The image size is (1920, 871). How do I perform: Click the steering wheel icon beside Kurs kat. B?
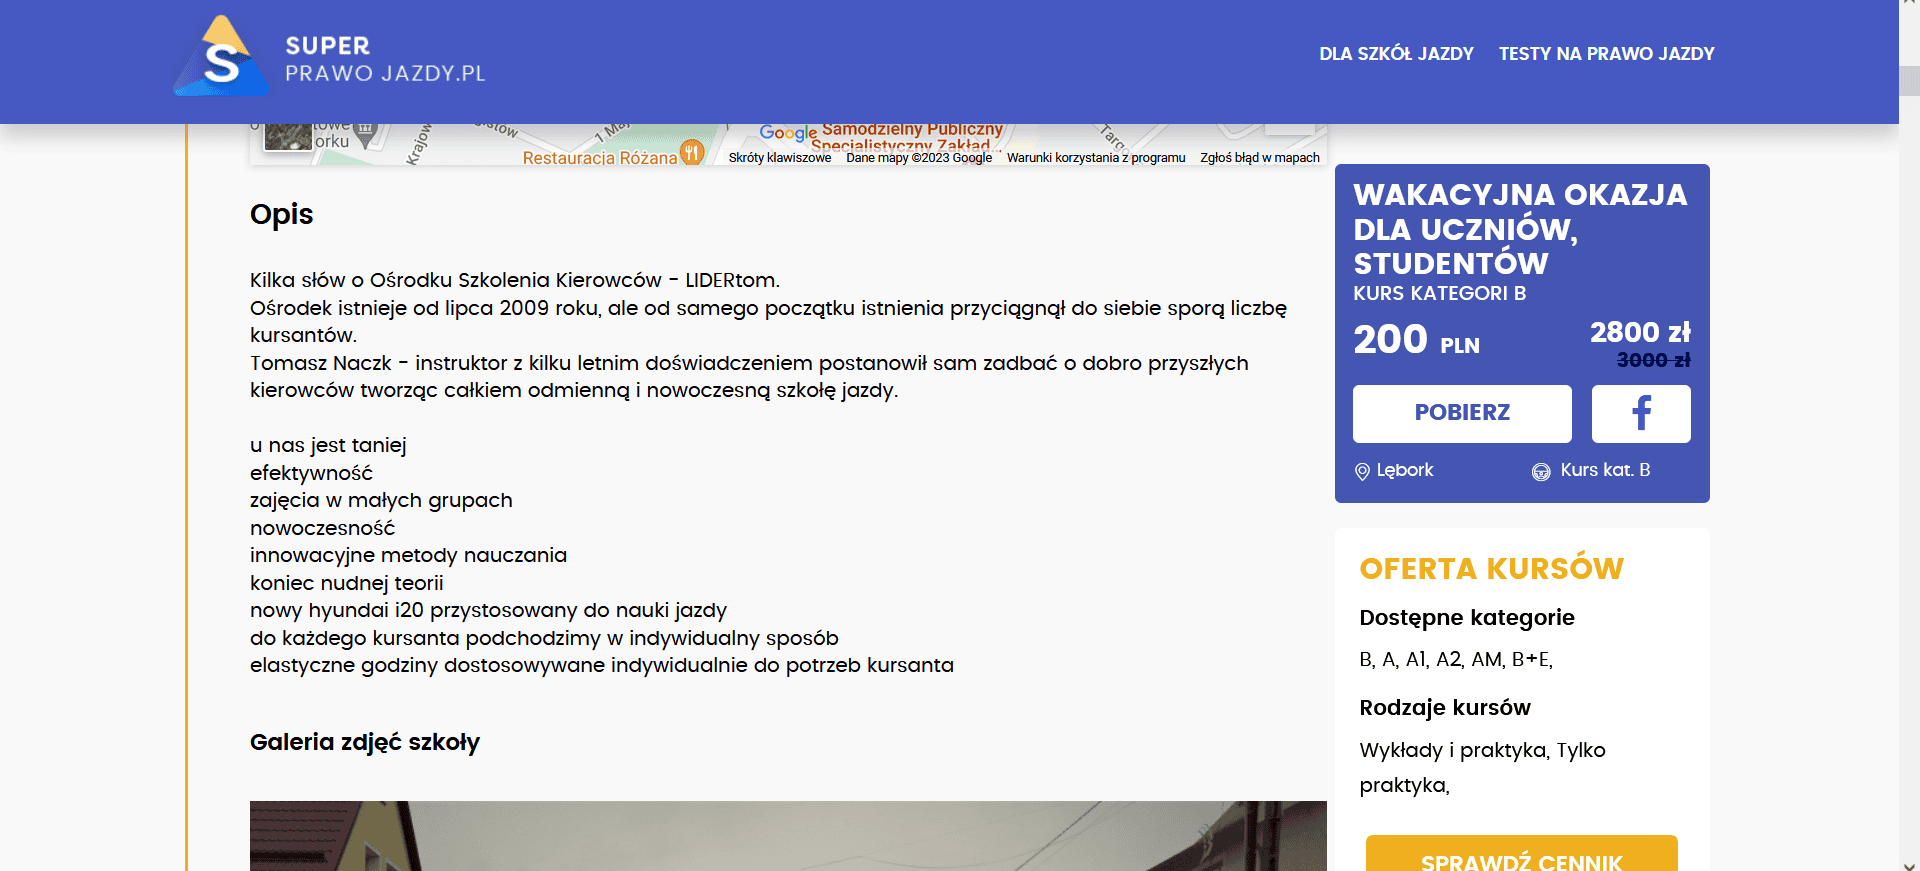point(1541,471)
